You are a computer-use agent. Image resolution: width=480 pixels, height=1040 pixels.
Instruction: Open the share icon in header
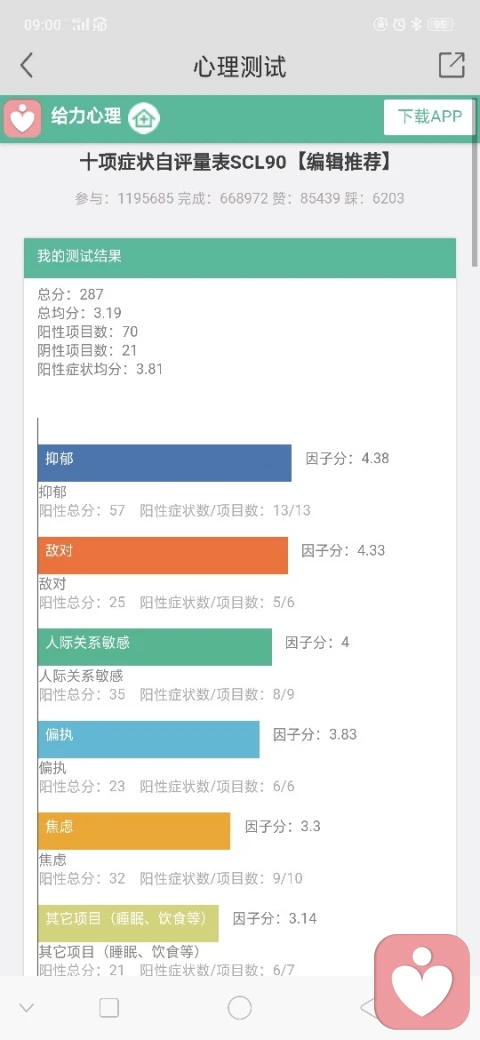451,65
